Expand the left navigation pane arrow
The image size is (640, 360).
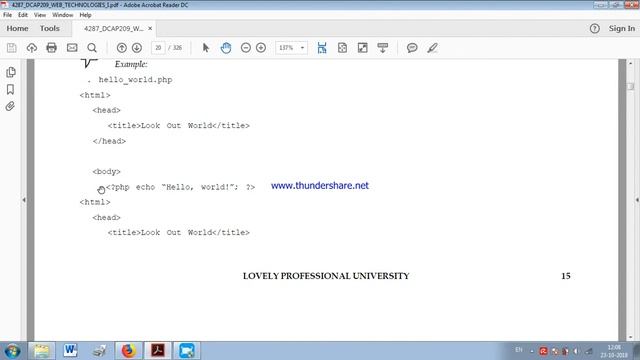pos(24,200)
